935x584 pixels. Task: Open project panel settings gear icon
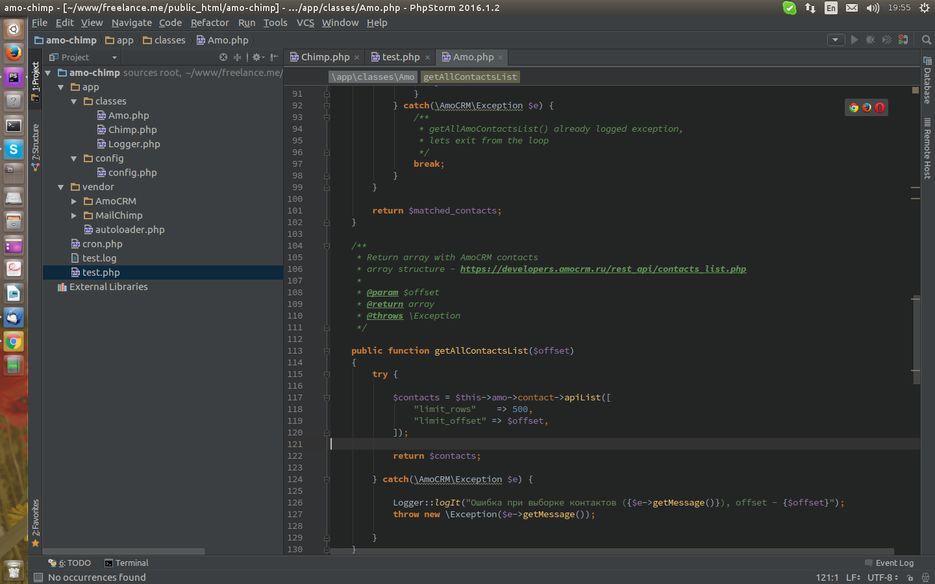point(256,57)
